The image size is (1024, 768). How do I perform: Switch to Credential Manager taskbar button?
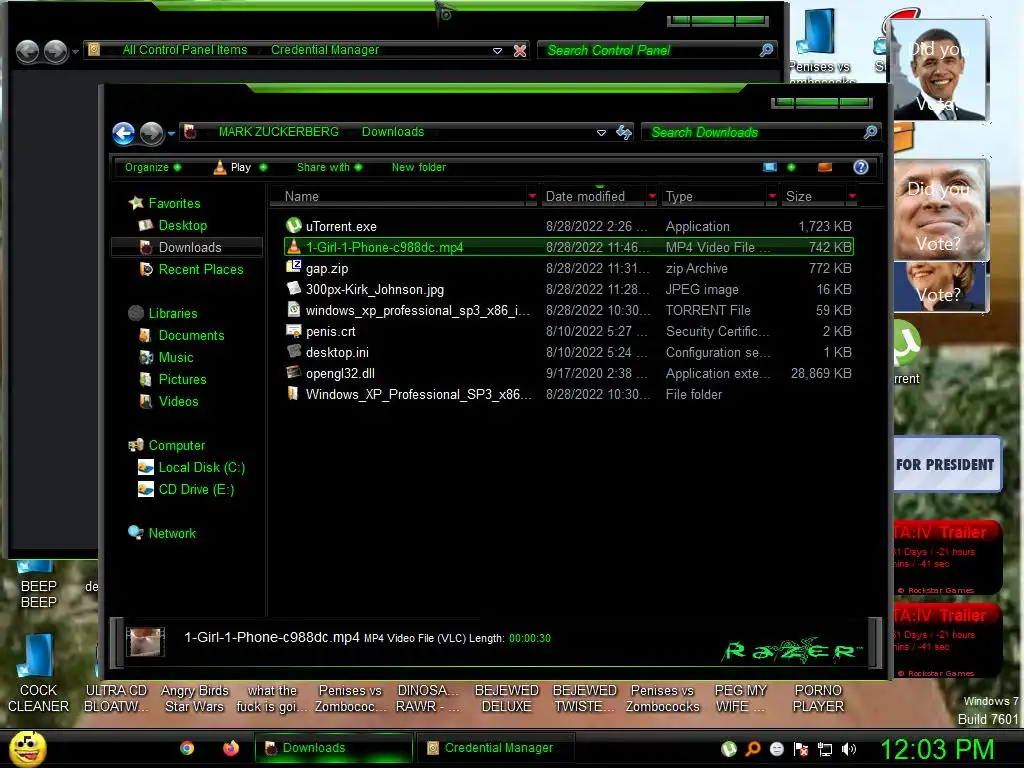click(495, 748)
